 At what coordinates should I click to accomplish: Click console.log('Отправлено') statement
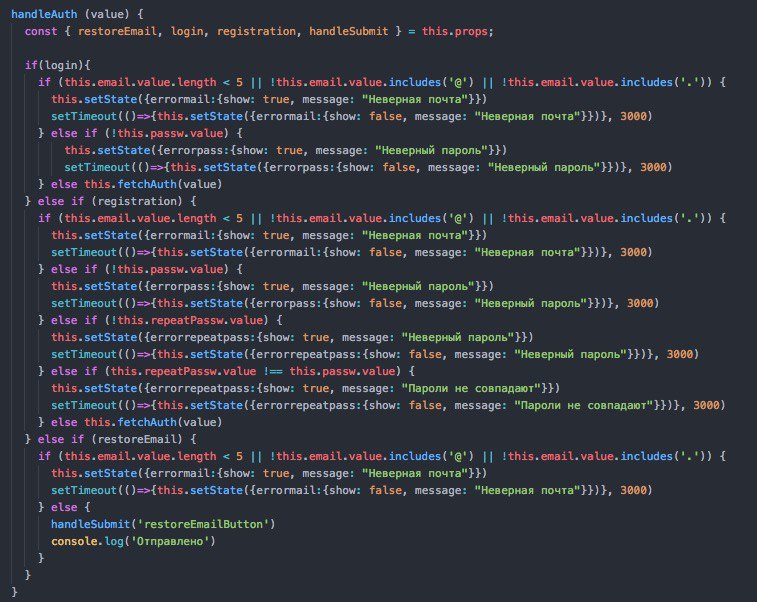133,541
